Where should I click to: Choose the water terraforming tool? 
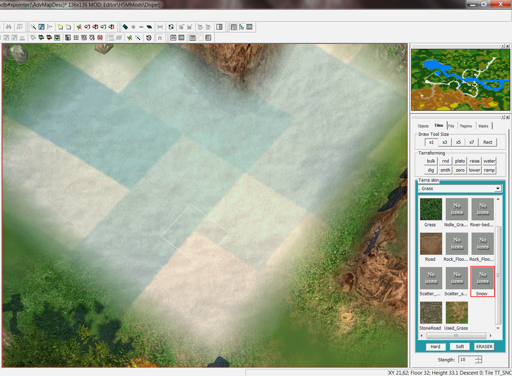pos(489,161)
